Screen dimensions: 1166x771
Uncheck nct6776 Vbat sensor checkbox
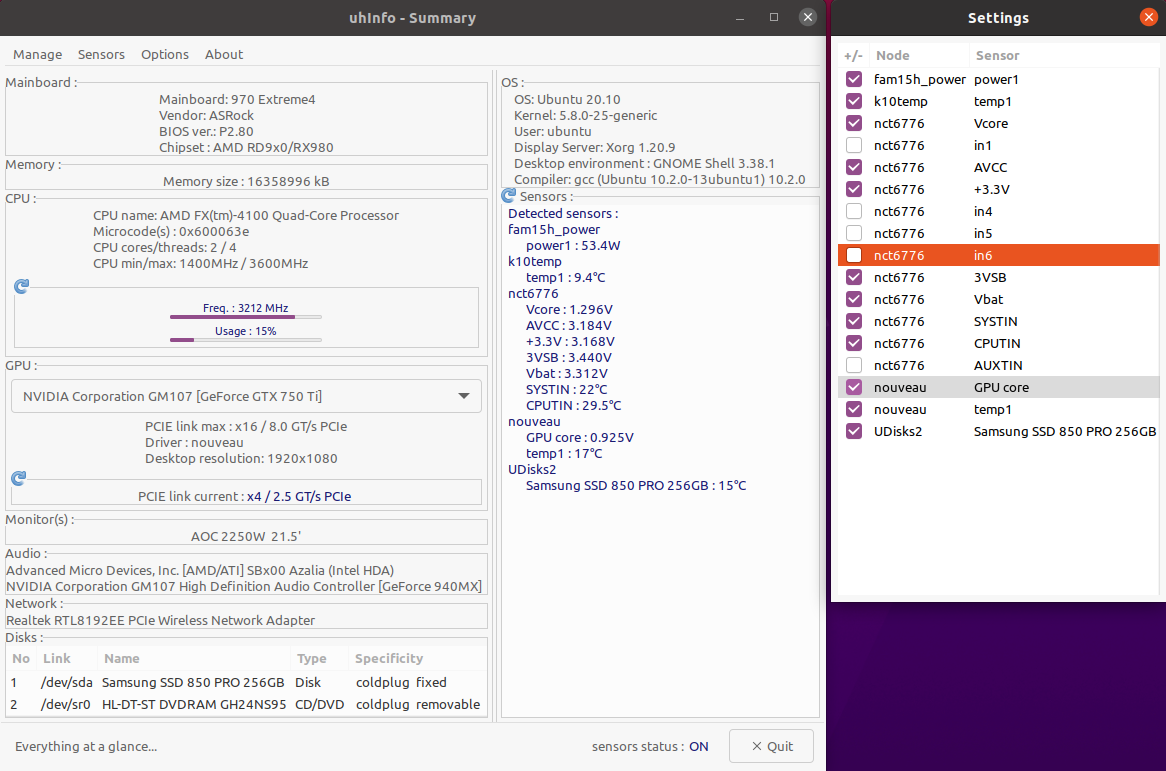coord(854,299)
